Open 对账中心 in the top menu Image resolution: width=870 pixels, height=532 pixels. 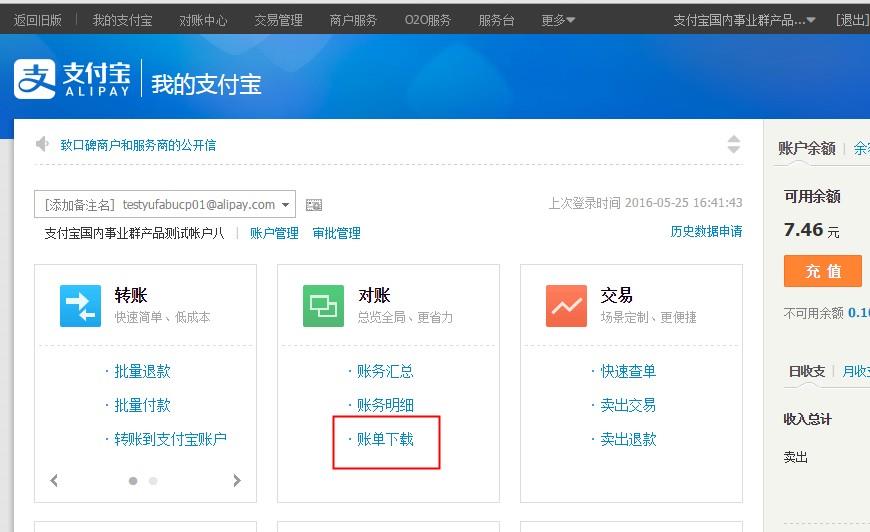pos(203,21)
